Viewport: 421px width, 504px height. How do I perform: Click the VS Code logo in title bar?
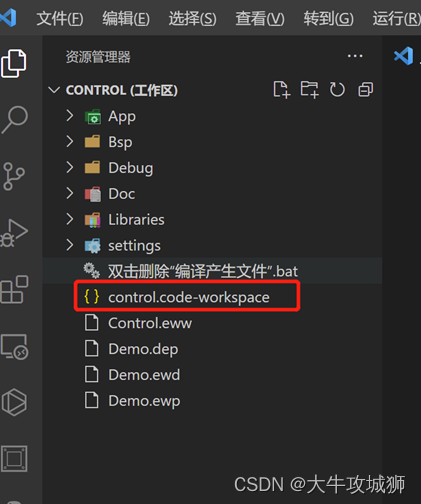pos(8,18)
